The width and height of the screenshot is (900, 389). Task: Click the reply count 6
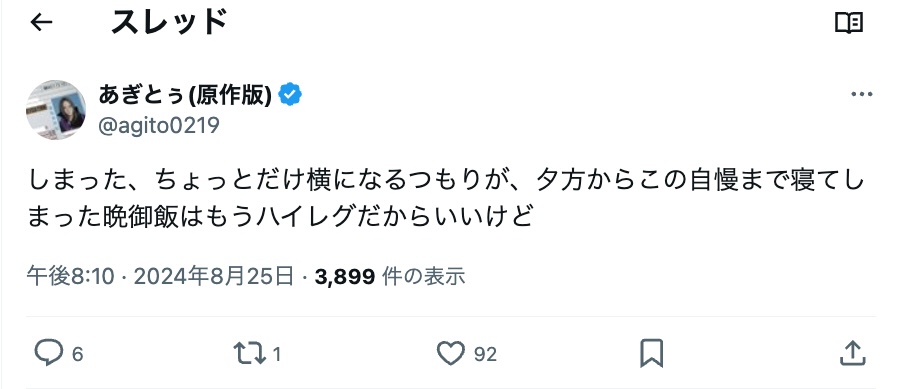(x=77, y=355)
